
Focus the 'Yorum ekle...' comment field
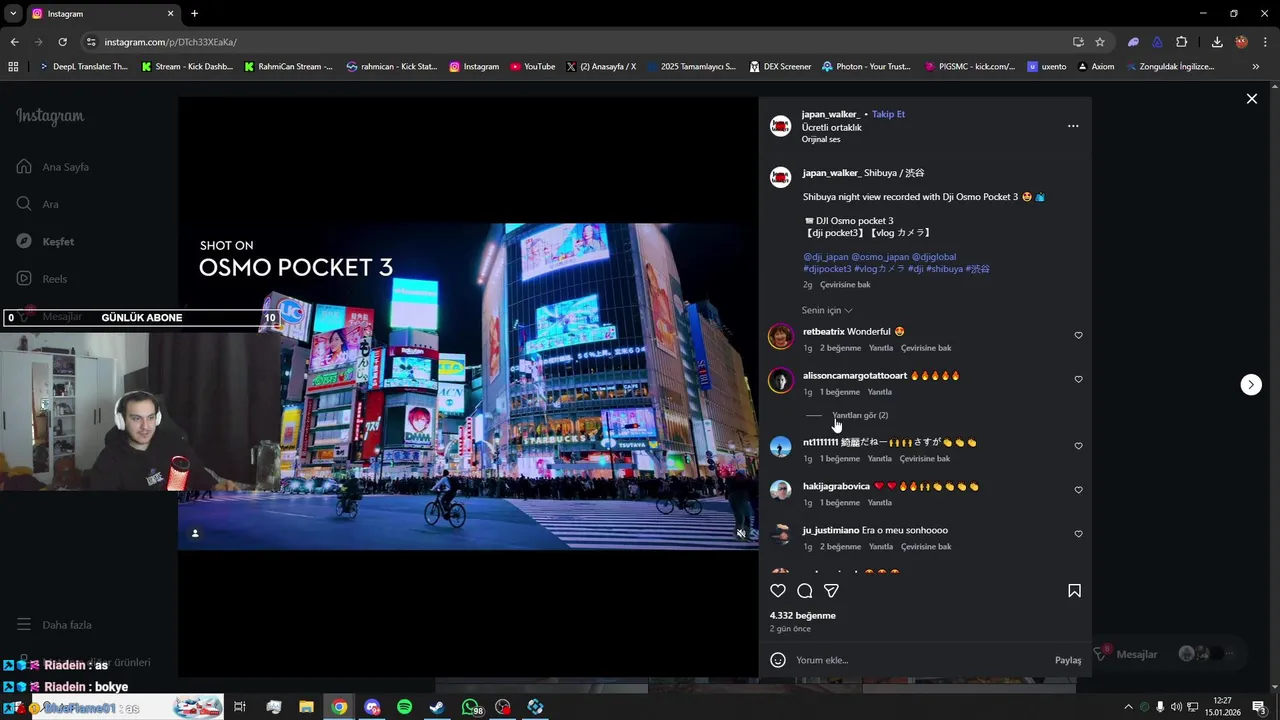(920, 660)
